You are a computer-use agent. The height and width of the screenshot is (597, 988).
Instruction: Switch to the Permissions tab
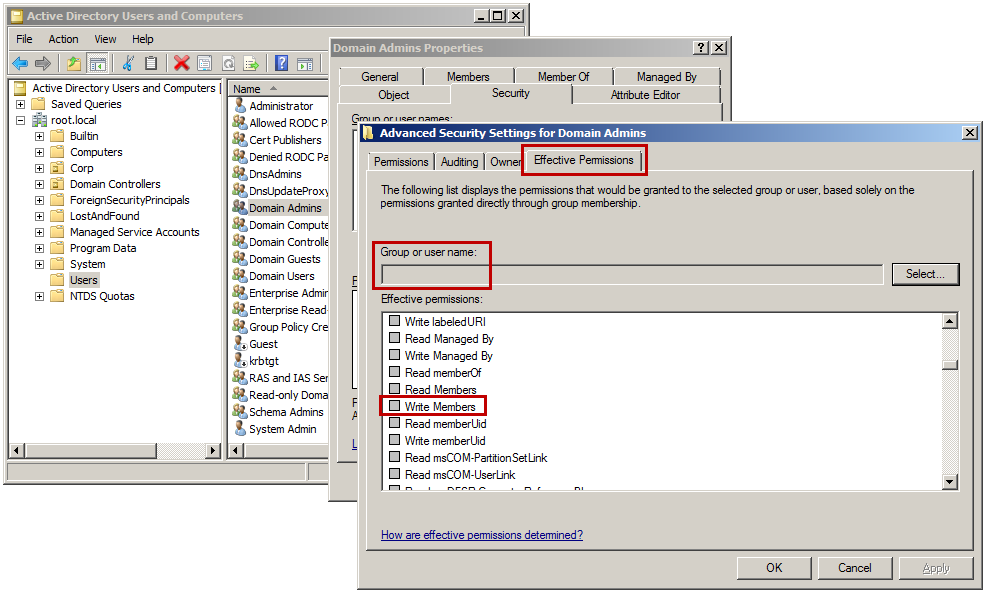point(401,161)
